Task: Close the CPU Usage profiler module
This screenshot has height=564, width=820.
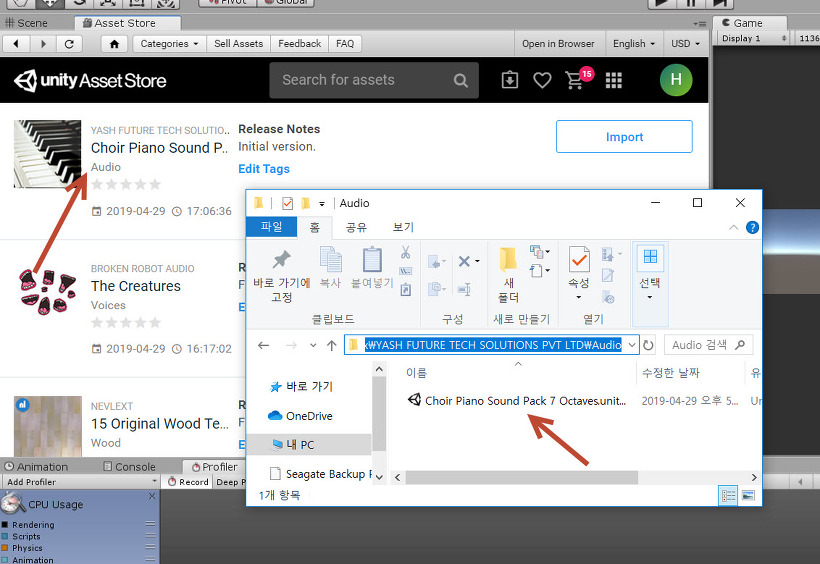Action: (152, 496)
